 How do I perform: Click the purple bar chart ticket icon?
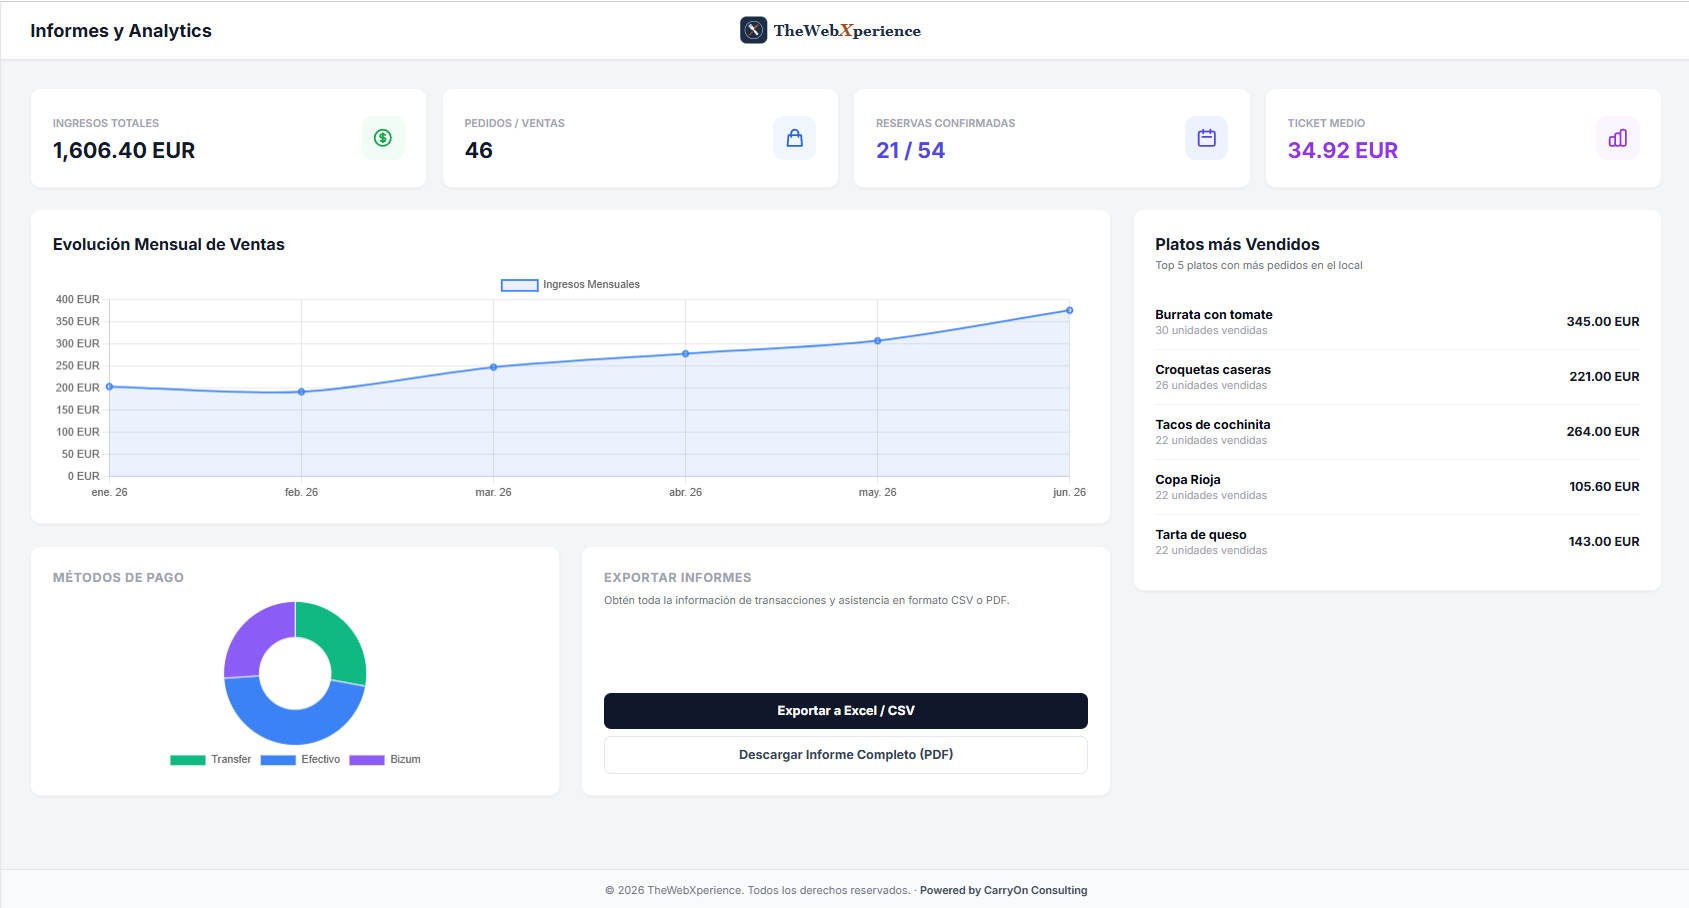coord(1617,138)
